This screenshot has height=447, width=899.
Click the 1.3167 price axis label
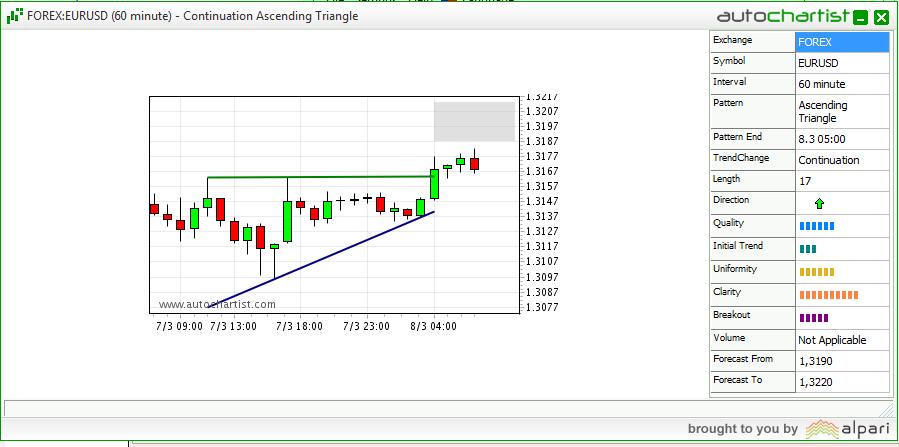tap(542, 171)
